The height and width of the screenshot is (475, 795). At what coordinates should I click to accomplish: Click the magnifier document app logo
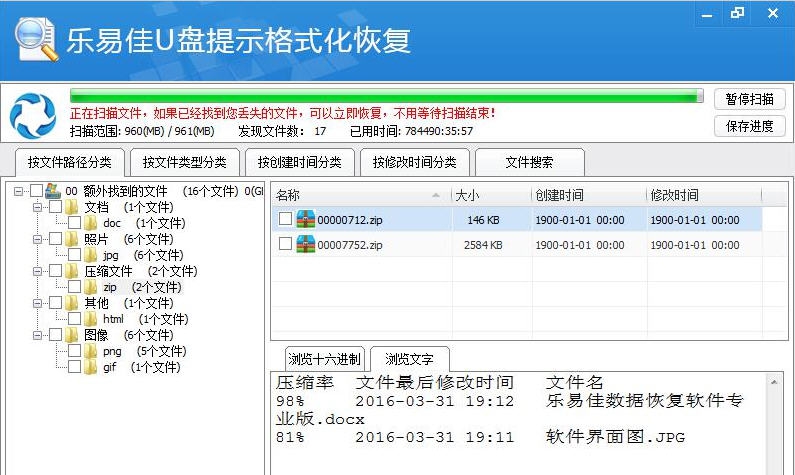[37, 40]
